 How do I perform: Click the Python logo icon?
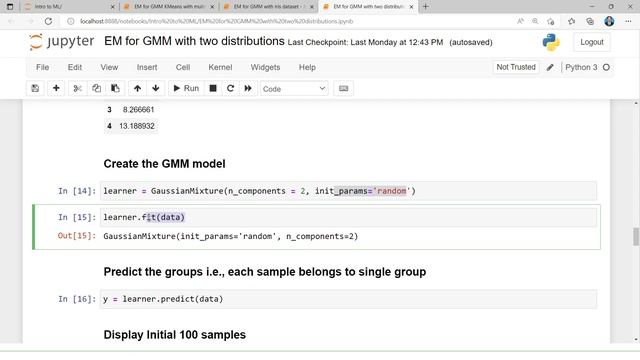point(551,42)
